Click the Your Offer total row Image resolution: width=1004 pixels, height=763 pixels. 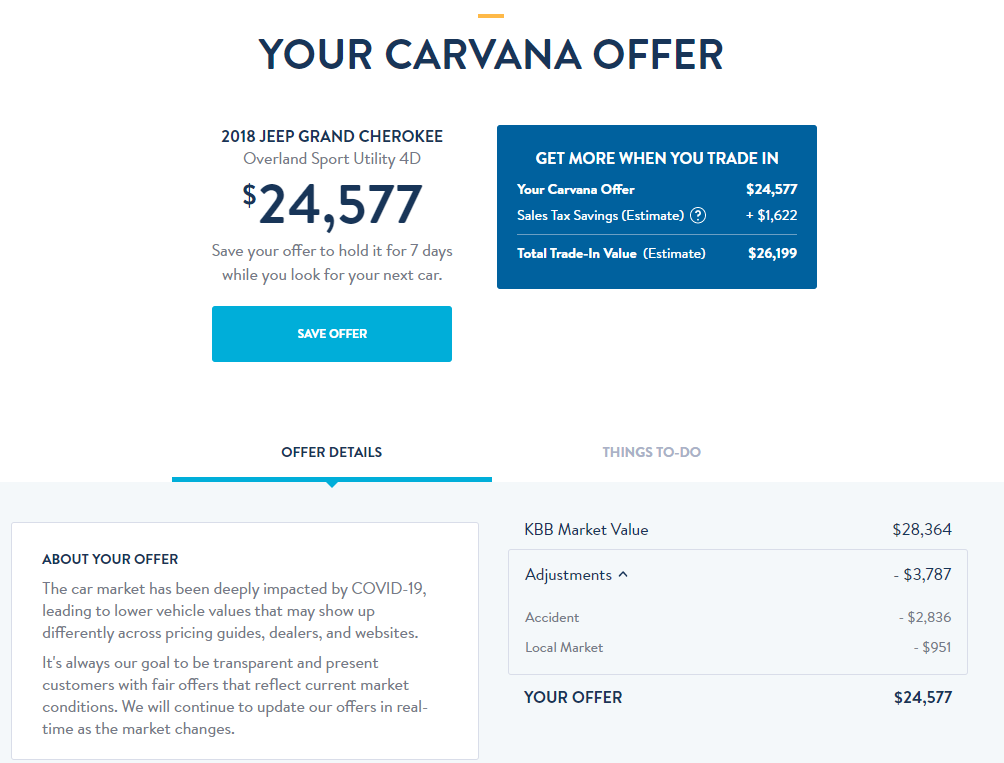pyautogui.click(x=738, y=697)
